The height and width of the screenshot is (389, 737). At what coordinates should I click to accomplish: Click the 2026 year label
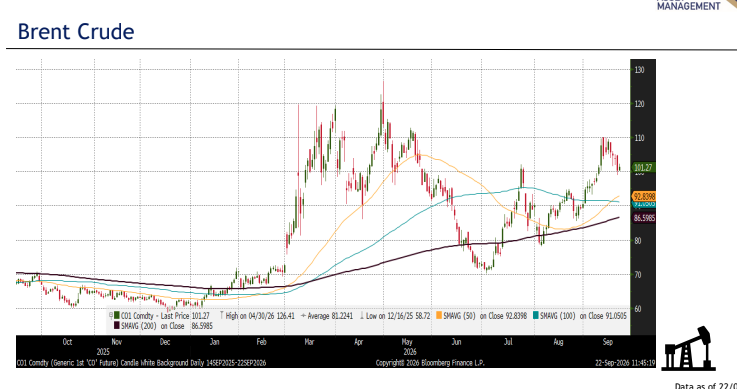tap(409, 351)
